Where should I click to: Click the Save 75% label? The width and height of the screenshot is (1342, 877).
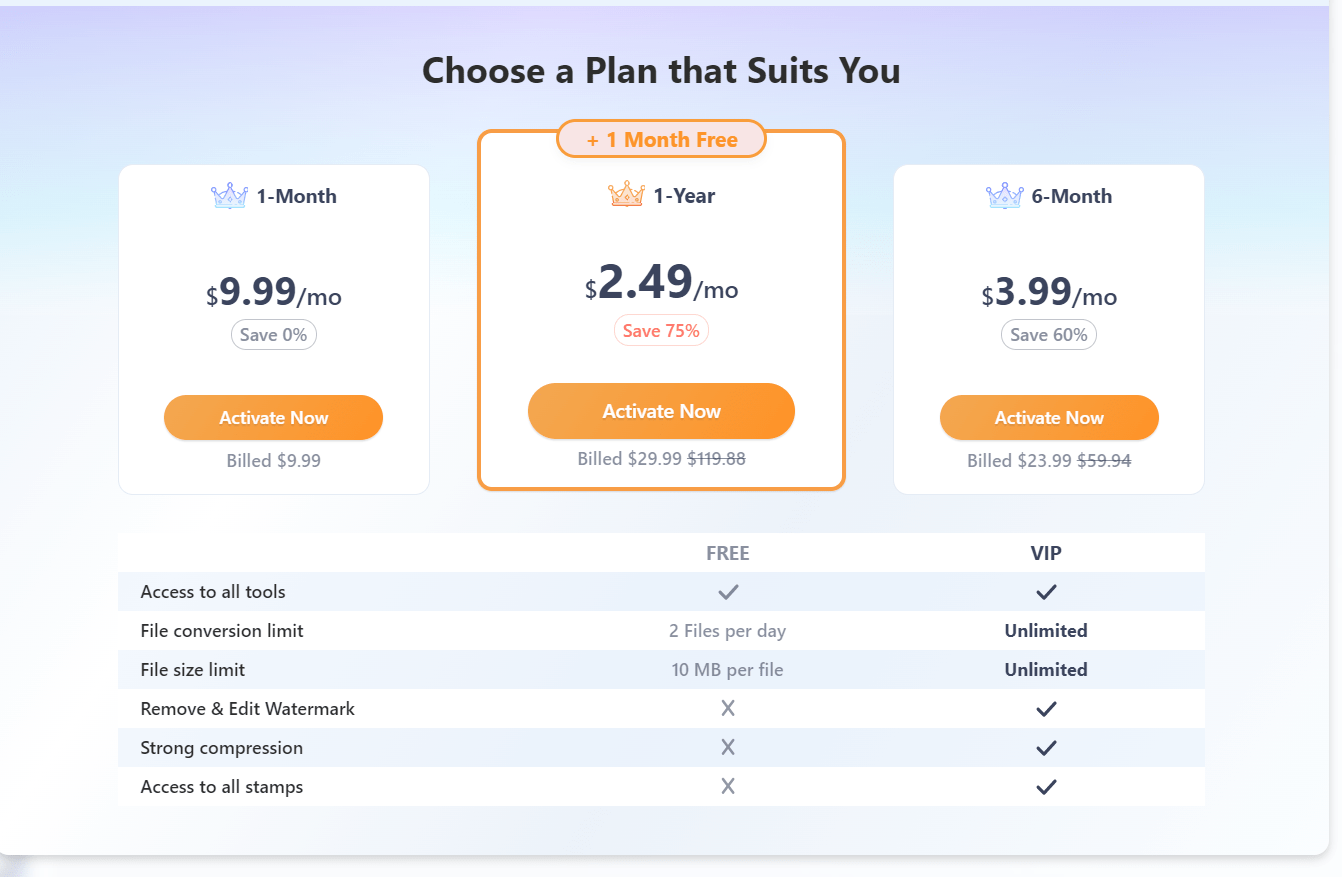pos(661,331)
